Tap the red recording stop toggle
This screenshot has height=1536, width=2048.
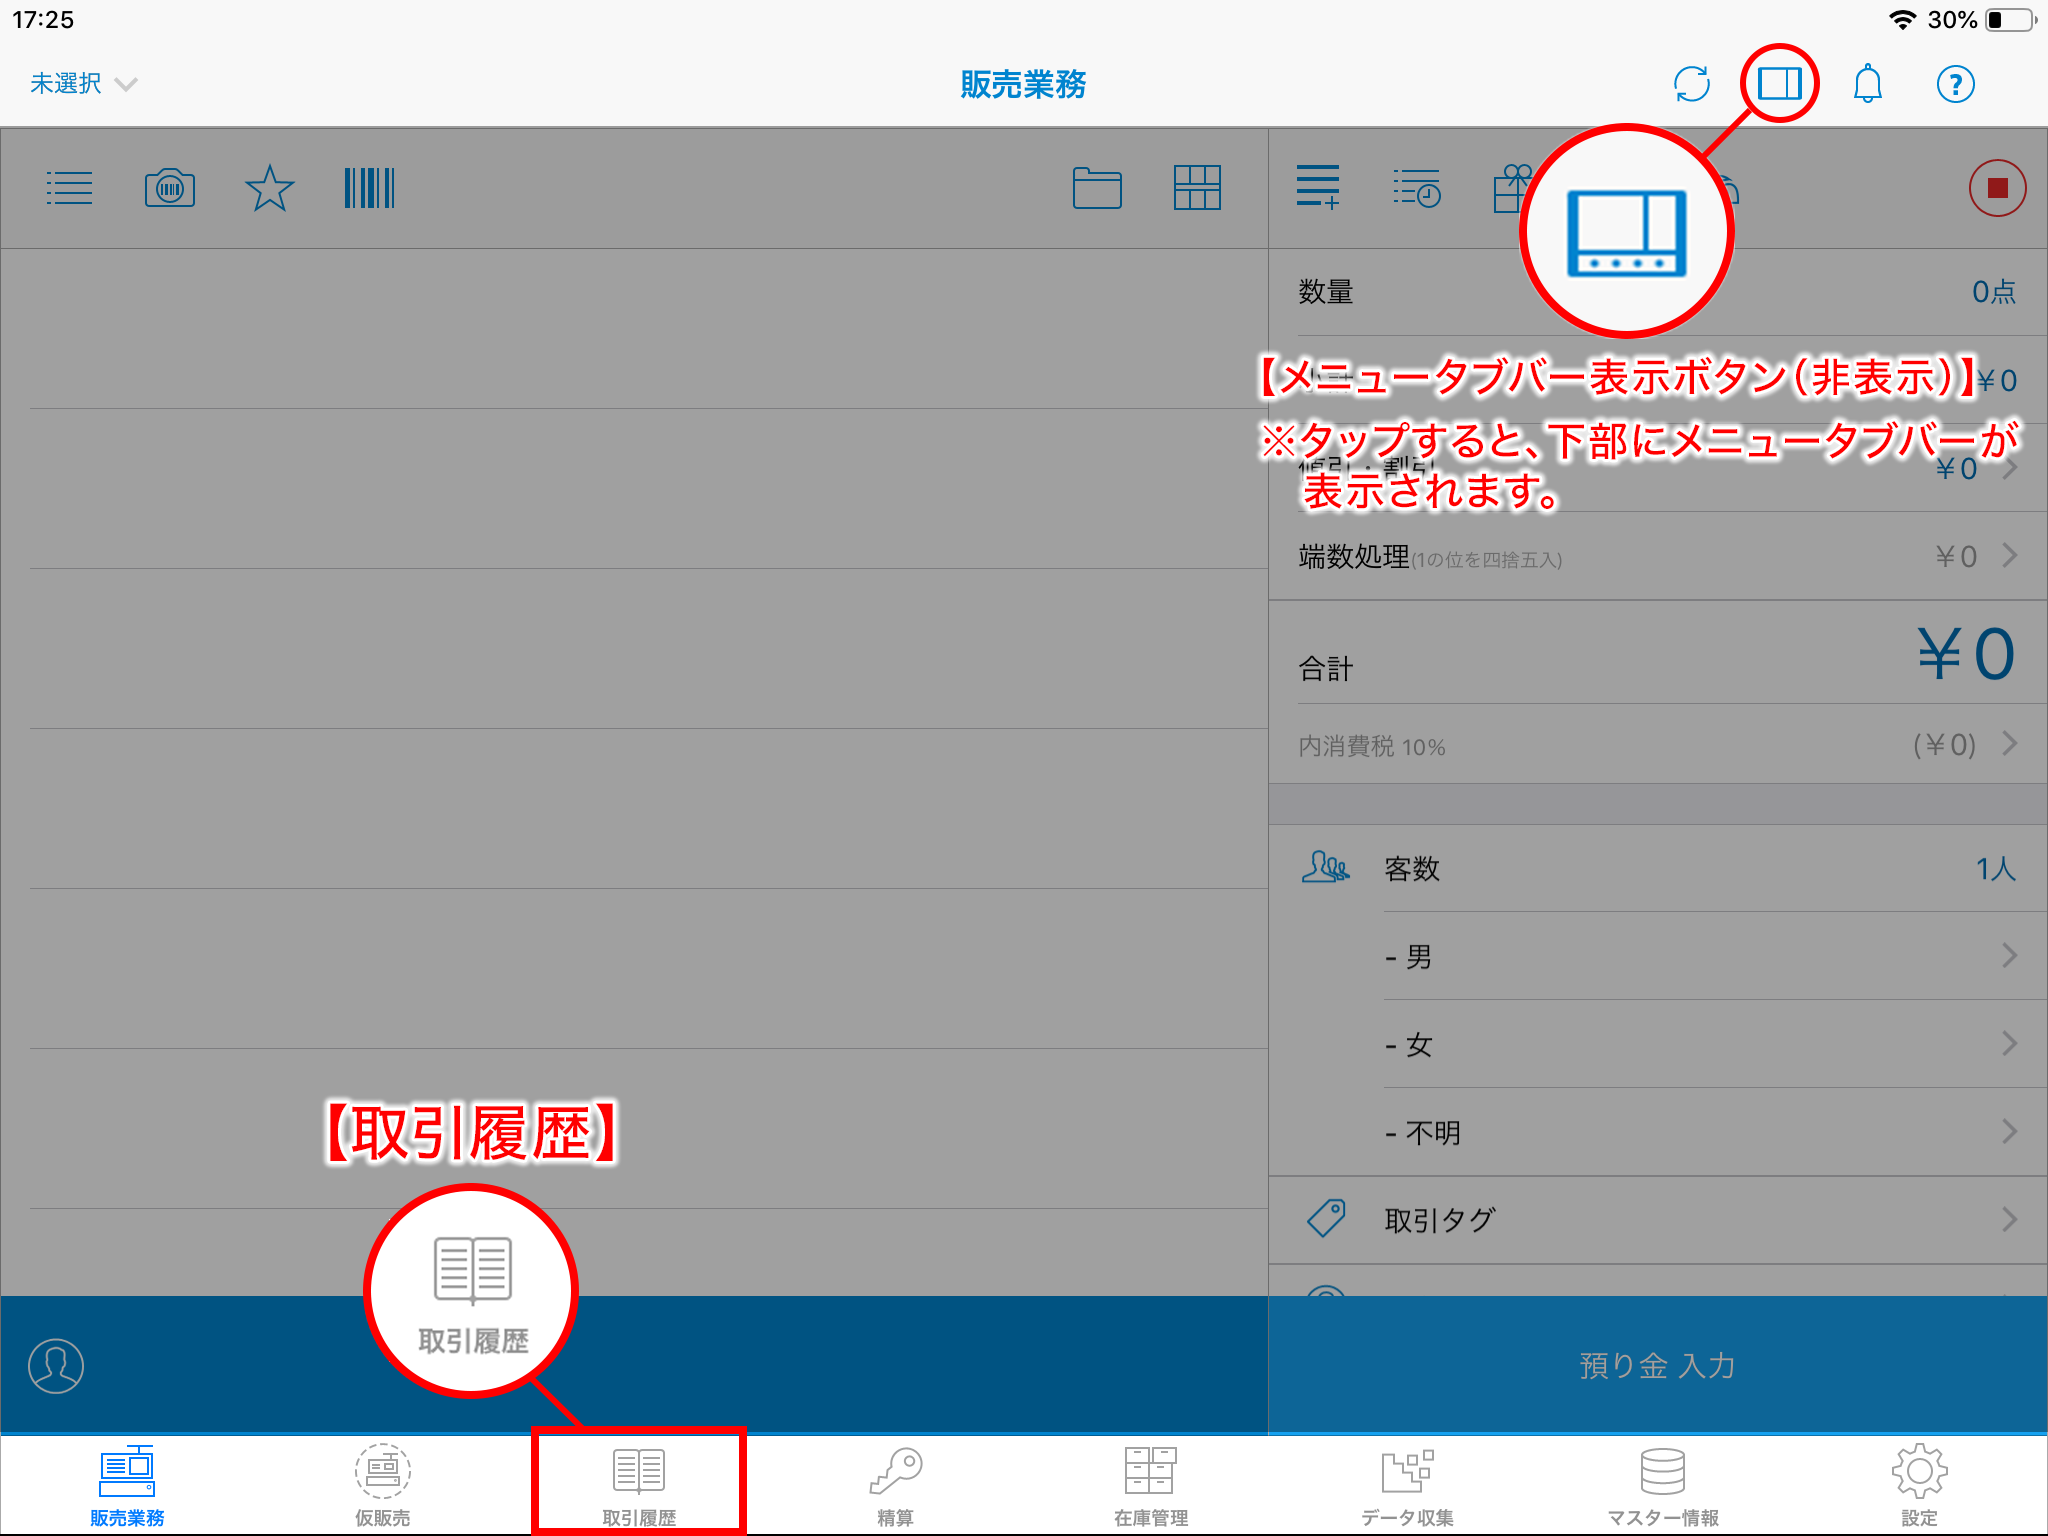pos(1997,187)
